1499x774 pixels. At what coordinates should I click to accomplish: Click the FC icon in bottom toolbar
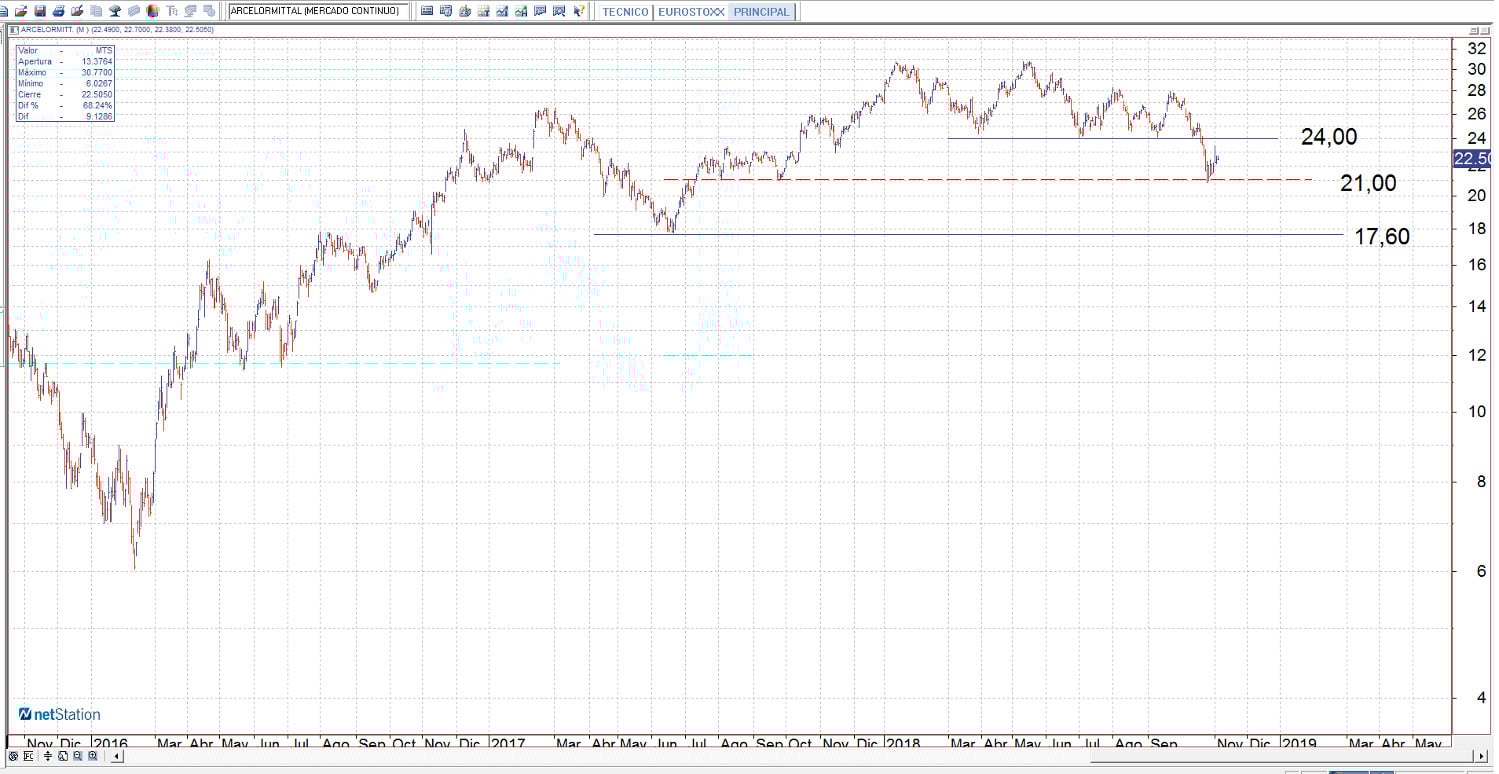[28, 756]
